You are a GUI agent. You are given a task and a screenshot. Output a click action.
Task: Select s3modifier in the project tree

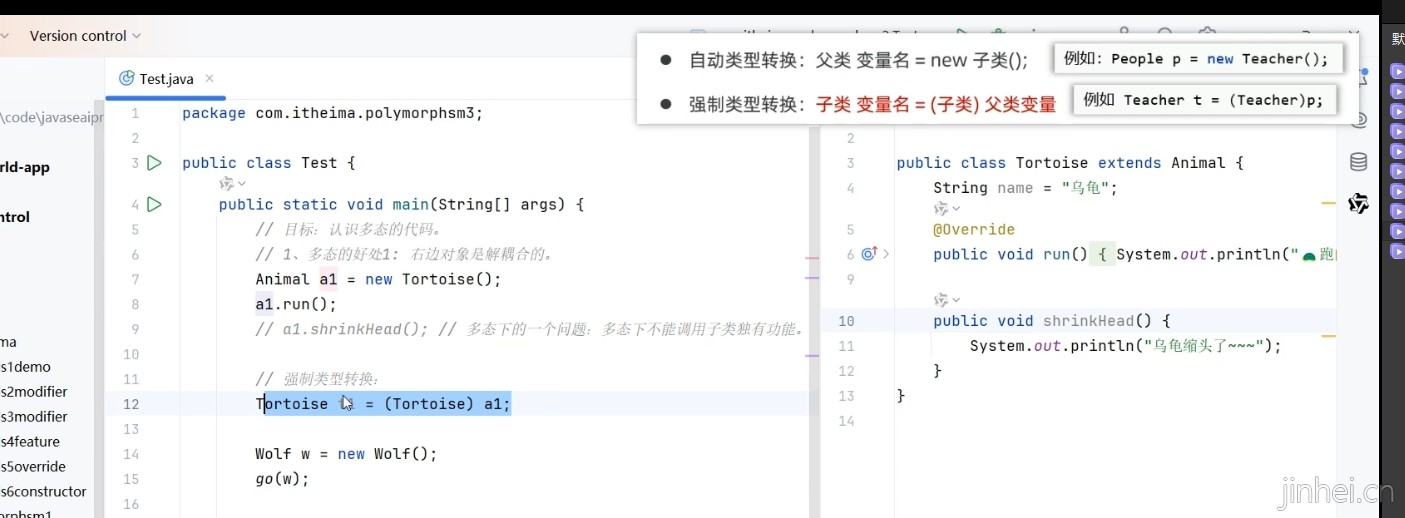pos(34,417)
